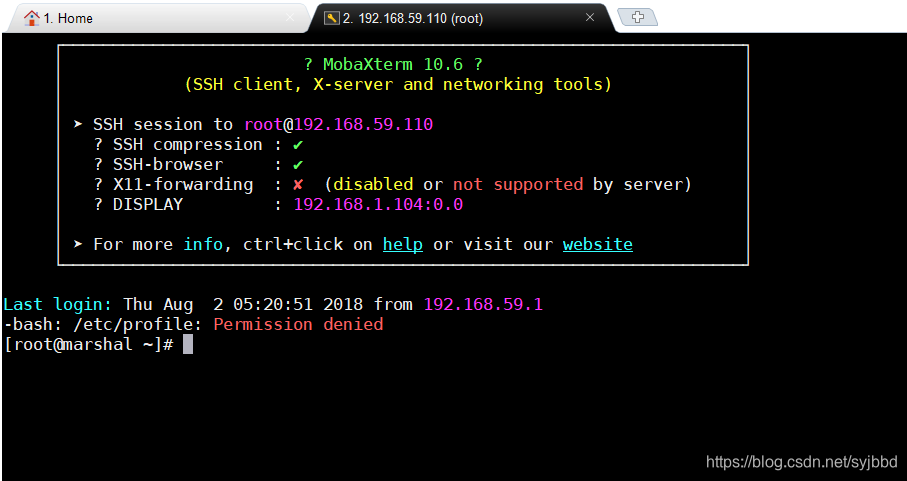Click the SSH session tab icon
This screenshot has height=481, width=907.
pos(331,18)
